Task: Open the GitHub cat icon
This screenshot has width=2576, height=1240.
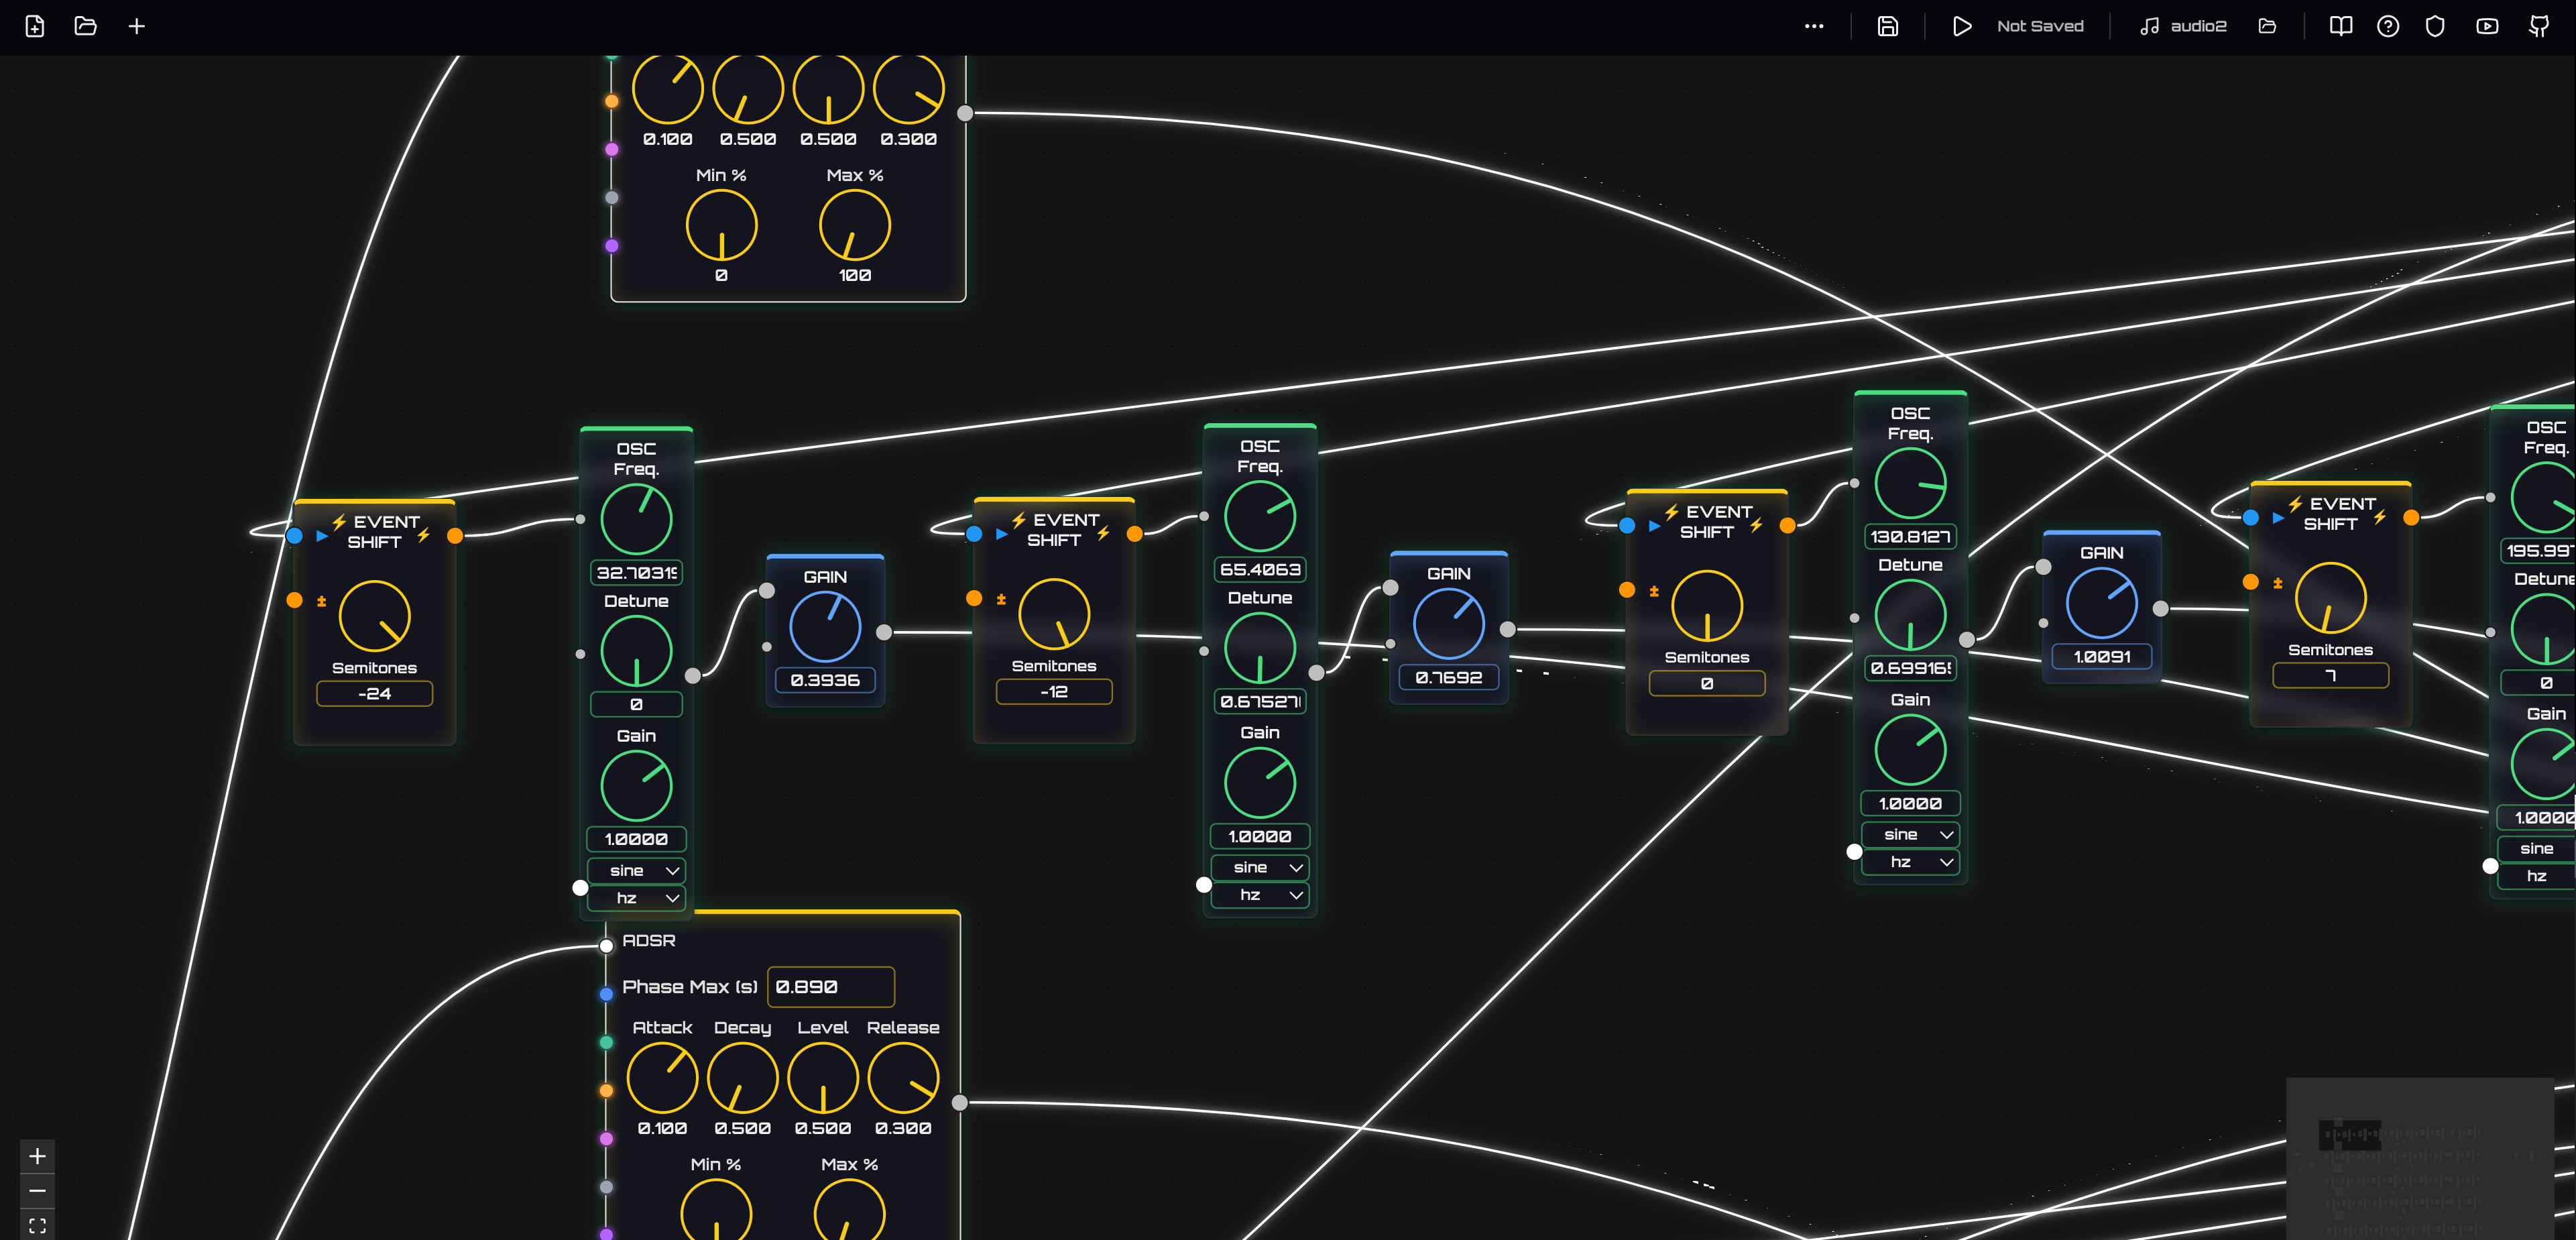Action: 2538,27
